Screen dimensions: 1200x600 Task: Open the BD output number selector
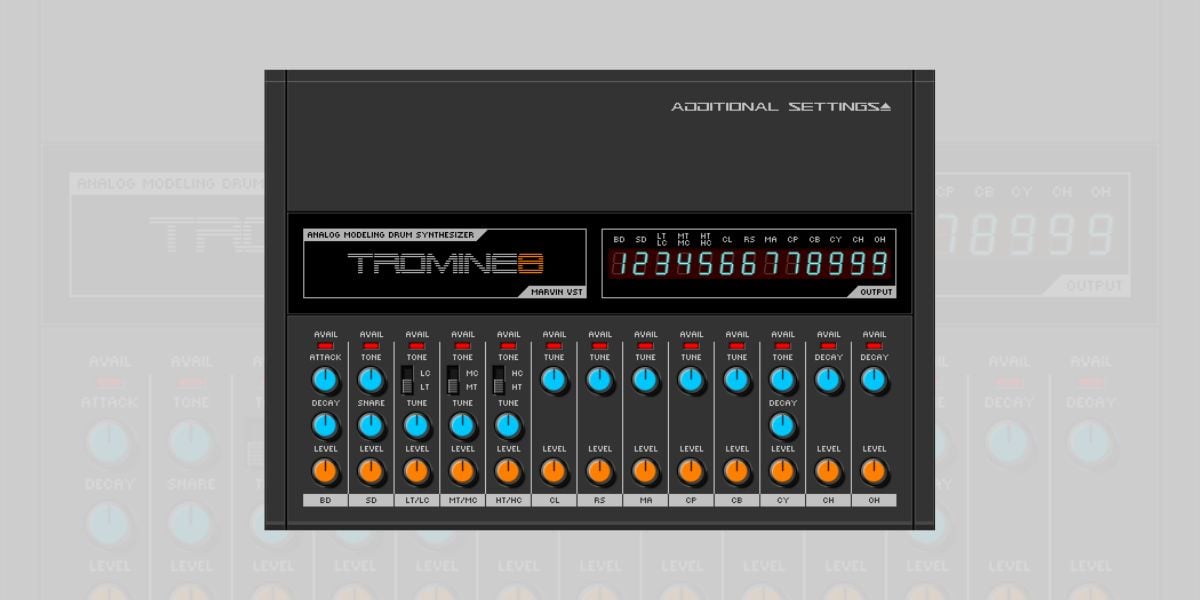click(619, 264)
